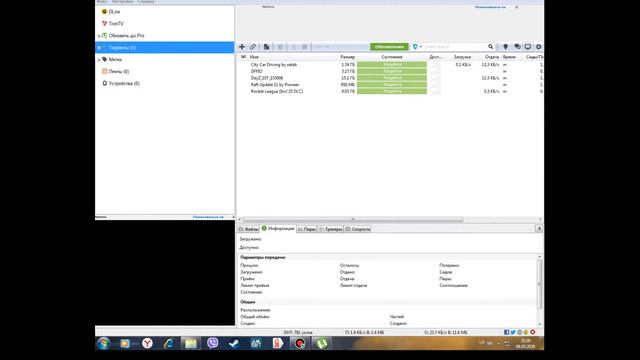Expand the Торренты tree node

(99, 48)
